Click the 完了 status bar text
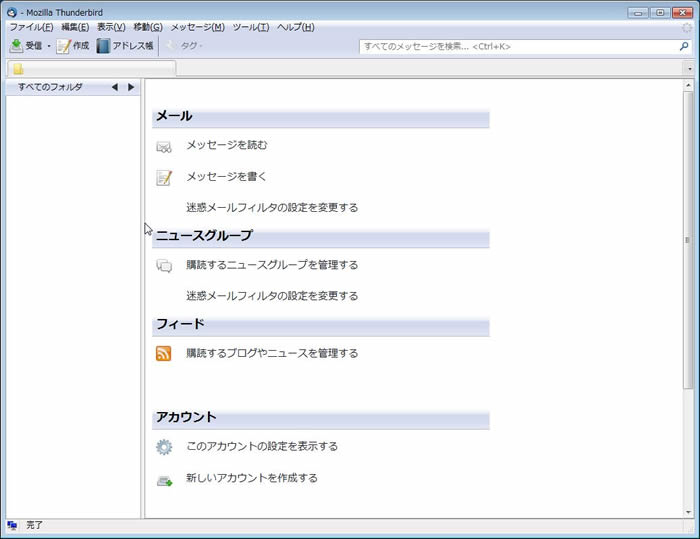This screenshot has height=539, width=700. point(34,525)
